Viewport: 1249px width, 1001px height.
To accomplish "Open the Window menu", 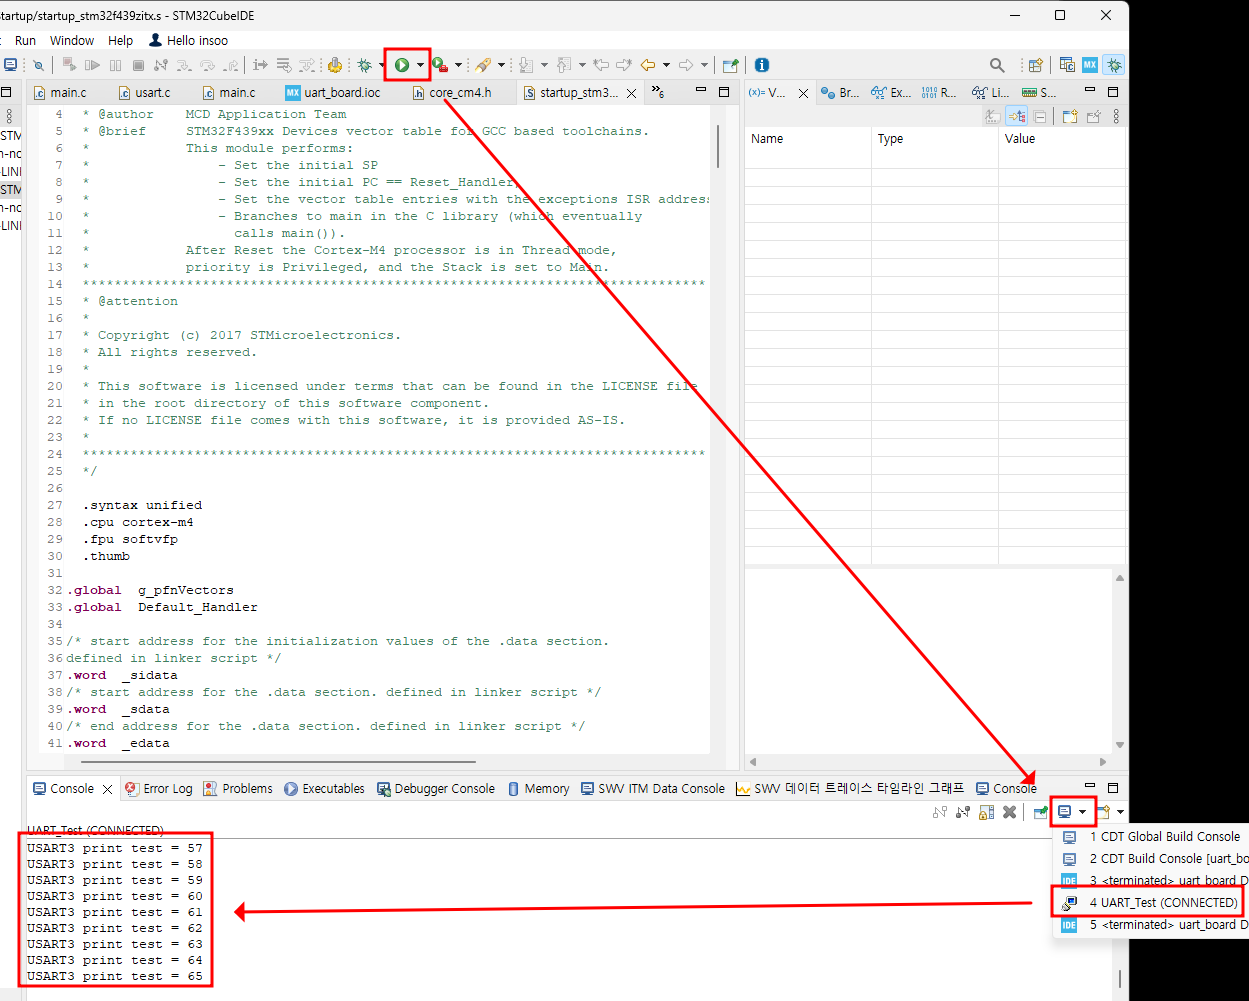I will 72,41.
